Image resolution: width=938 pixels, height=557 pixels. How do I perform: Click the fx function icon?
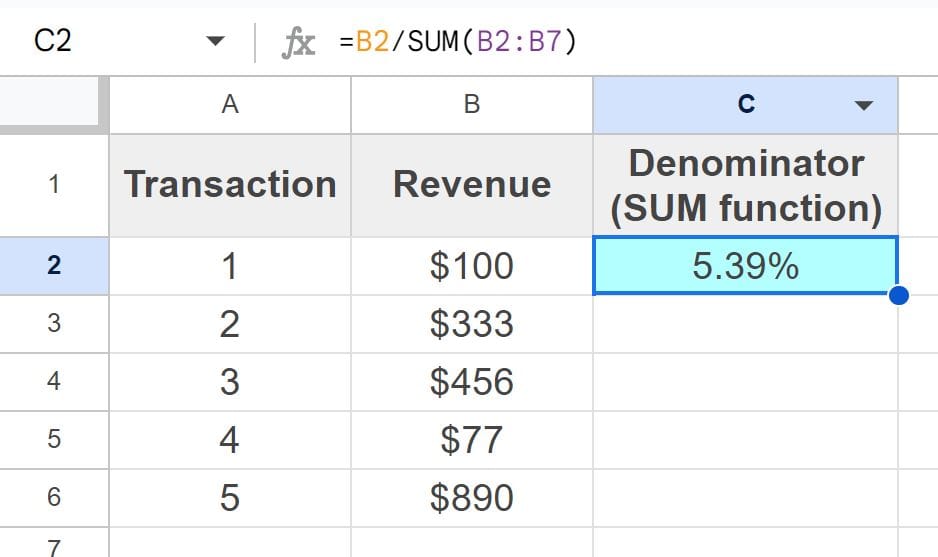(298, 42)
